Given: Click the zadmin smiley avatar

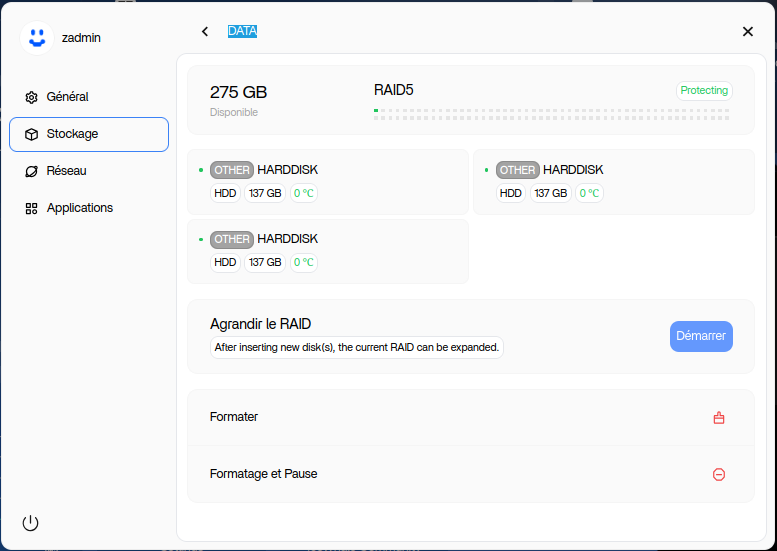Looking at the screenshot, I should [37, 37].
